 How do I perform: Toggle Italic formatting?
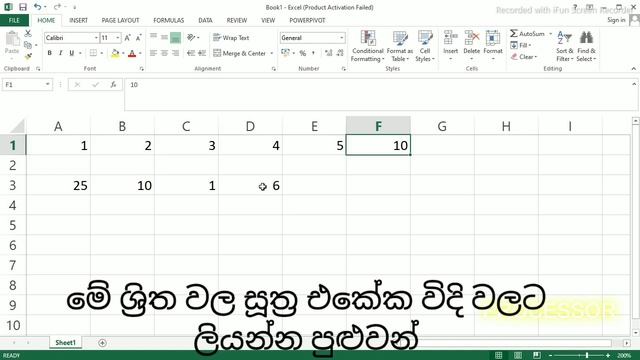(60, 53)
